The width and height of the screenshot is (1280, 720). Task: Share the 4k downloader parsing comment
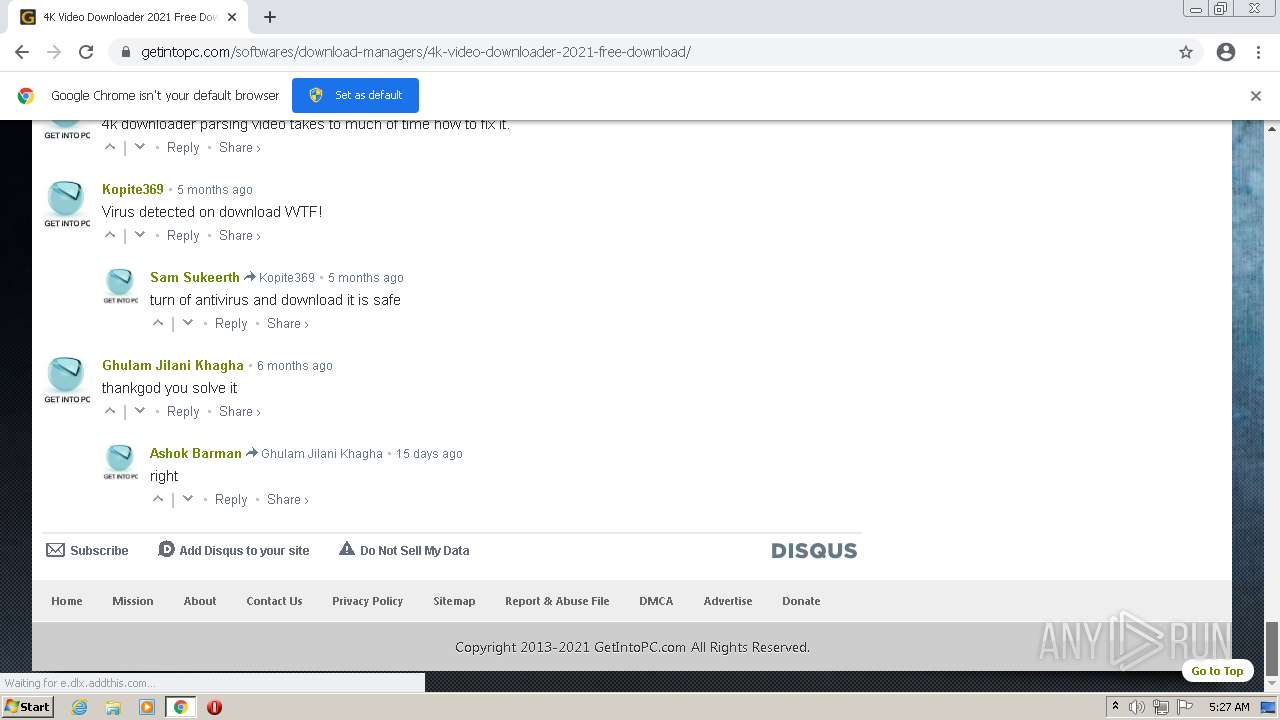click(239, 148)
